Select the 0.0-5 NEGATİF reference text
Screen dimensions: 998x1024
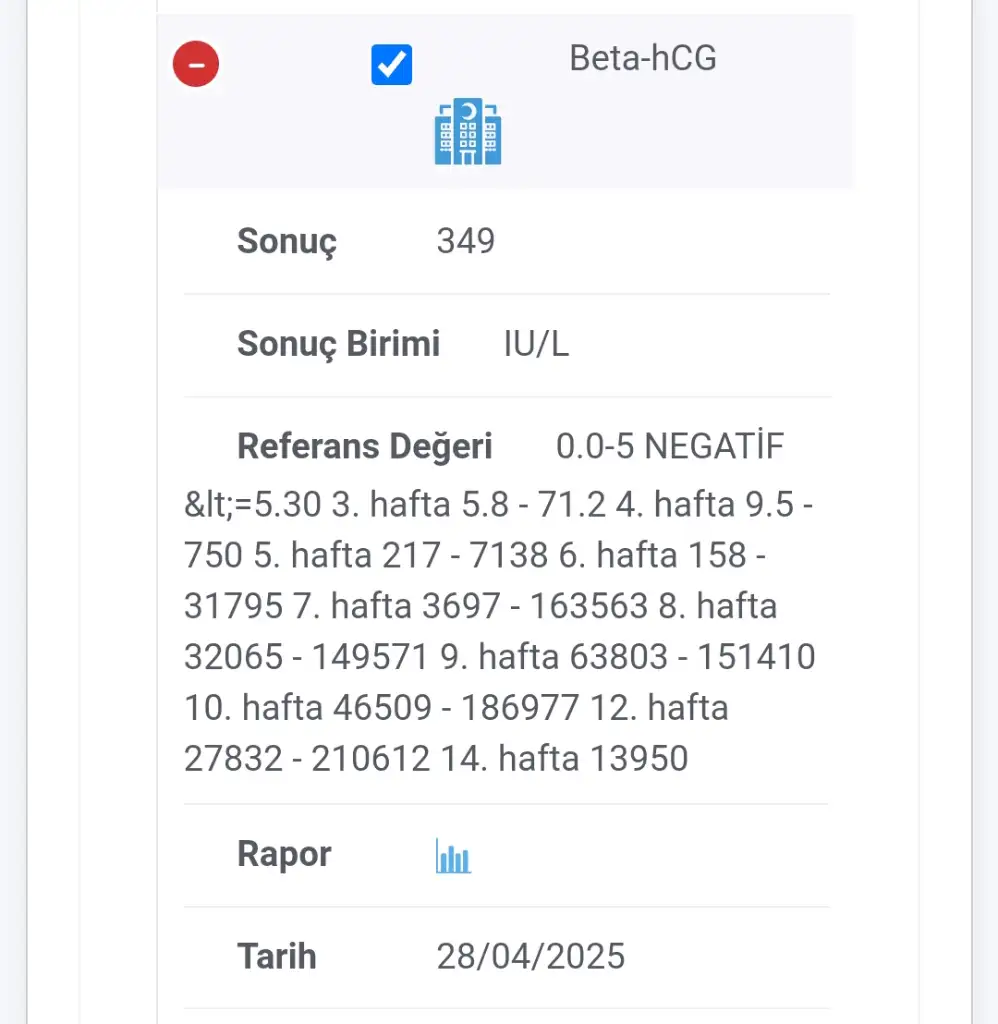[669, 446]
